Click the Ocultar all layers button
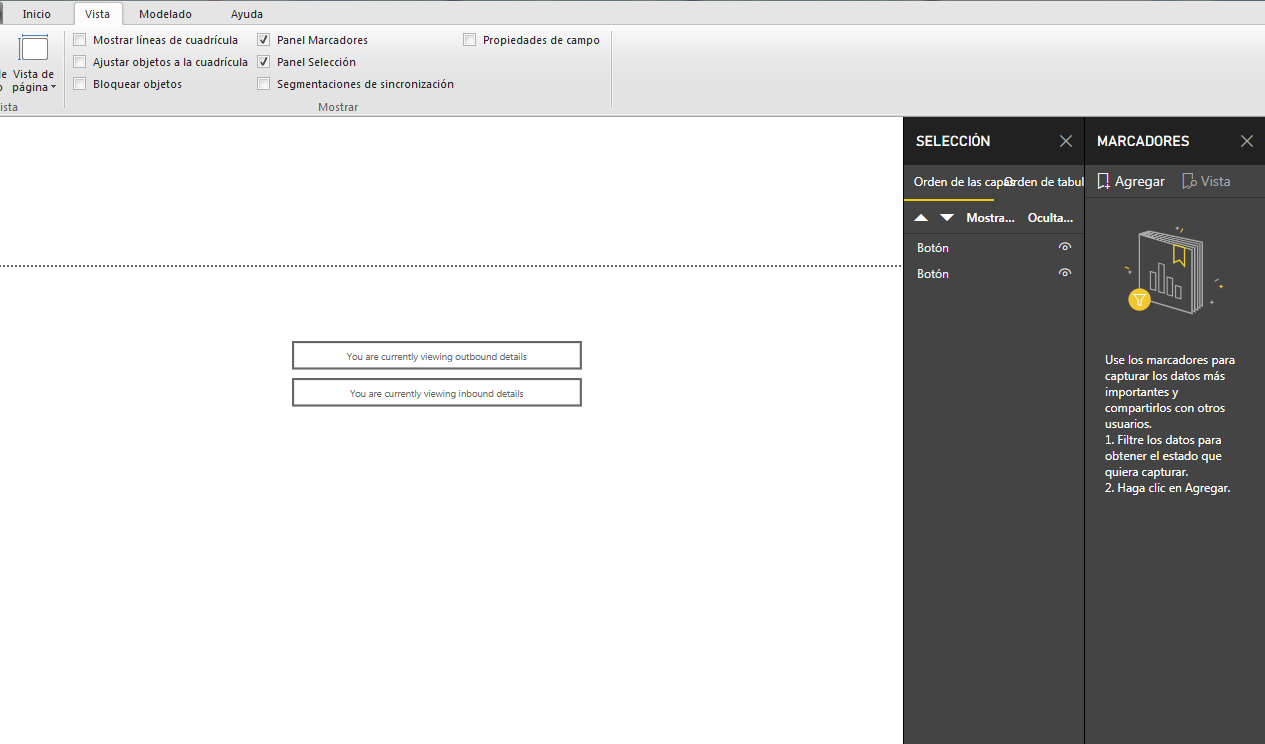Image resolution: width=1265 pixels, height=744 pixels. click(x=1050, y=218)
